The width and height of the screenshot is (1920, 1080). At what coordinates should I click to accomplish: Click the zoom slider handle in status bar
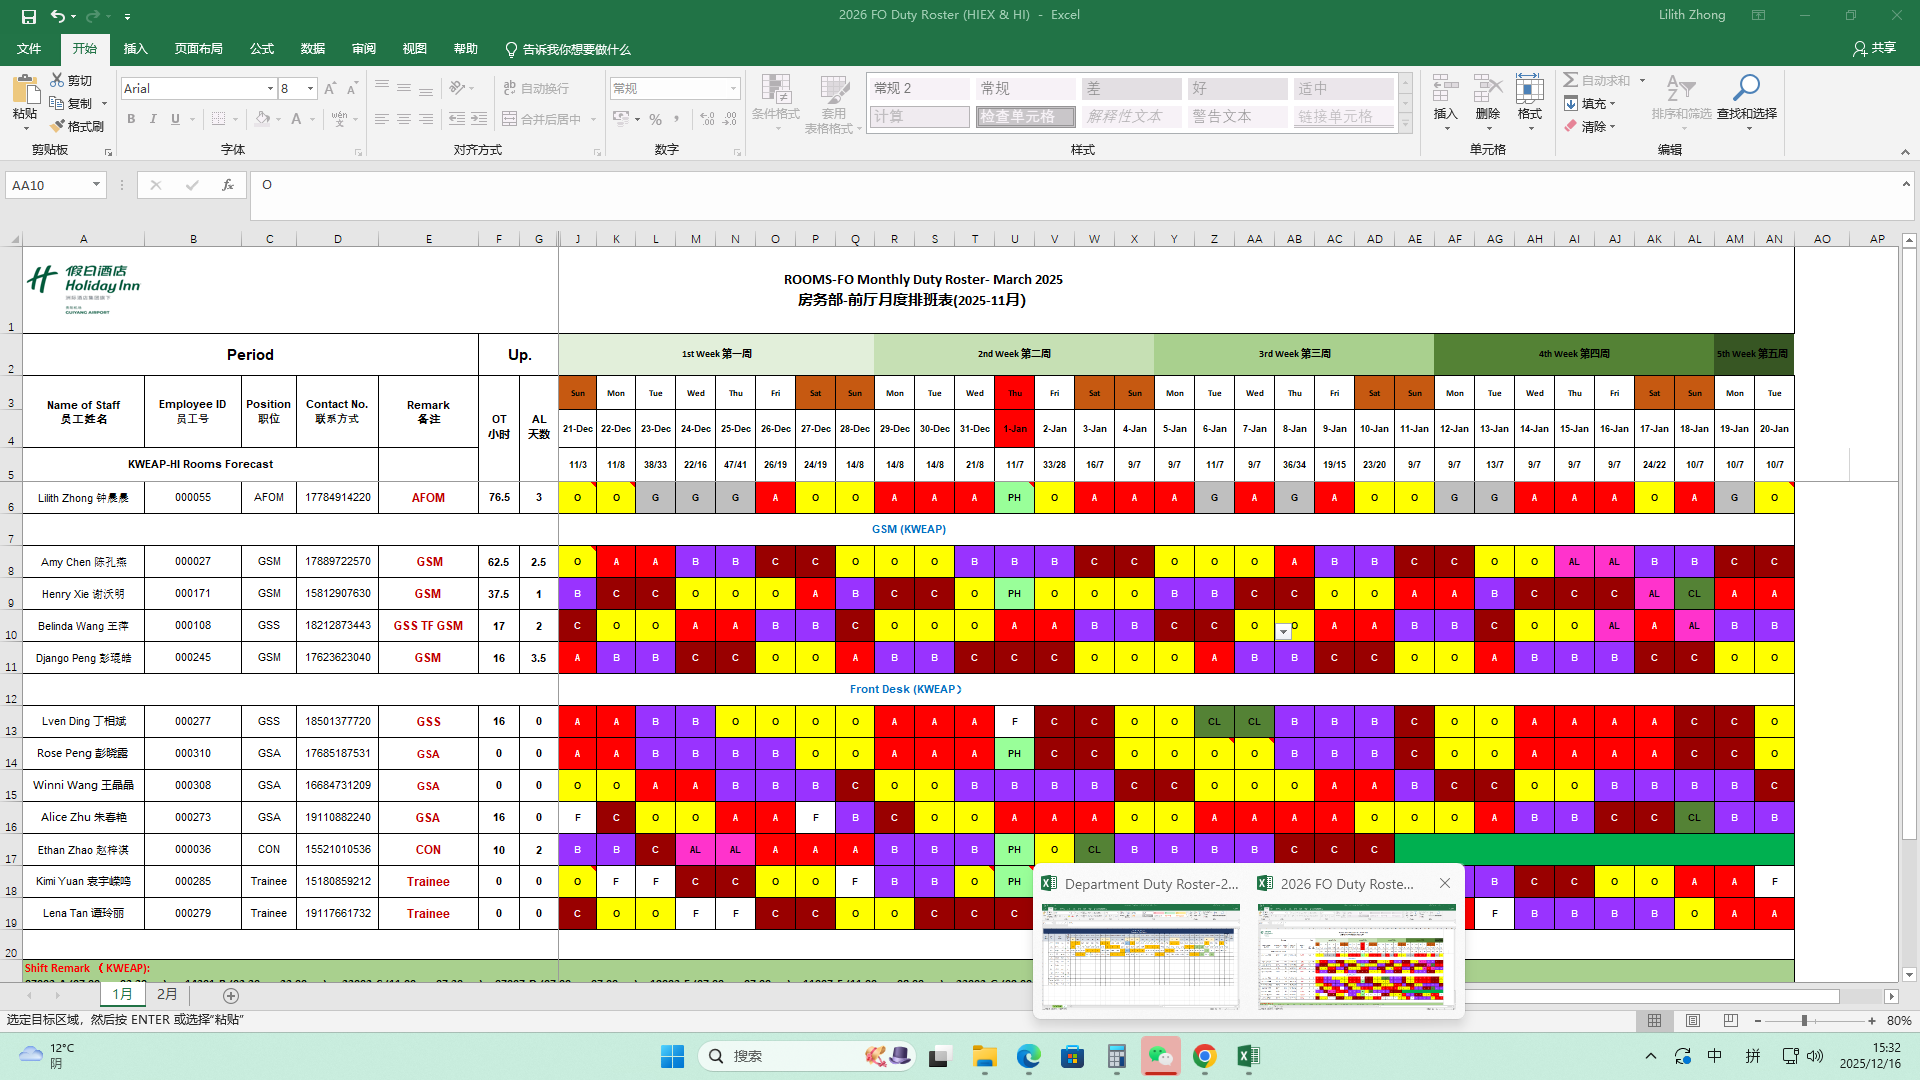(x=1804, y=1021)
